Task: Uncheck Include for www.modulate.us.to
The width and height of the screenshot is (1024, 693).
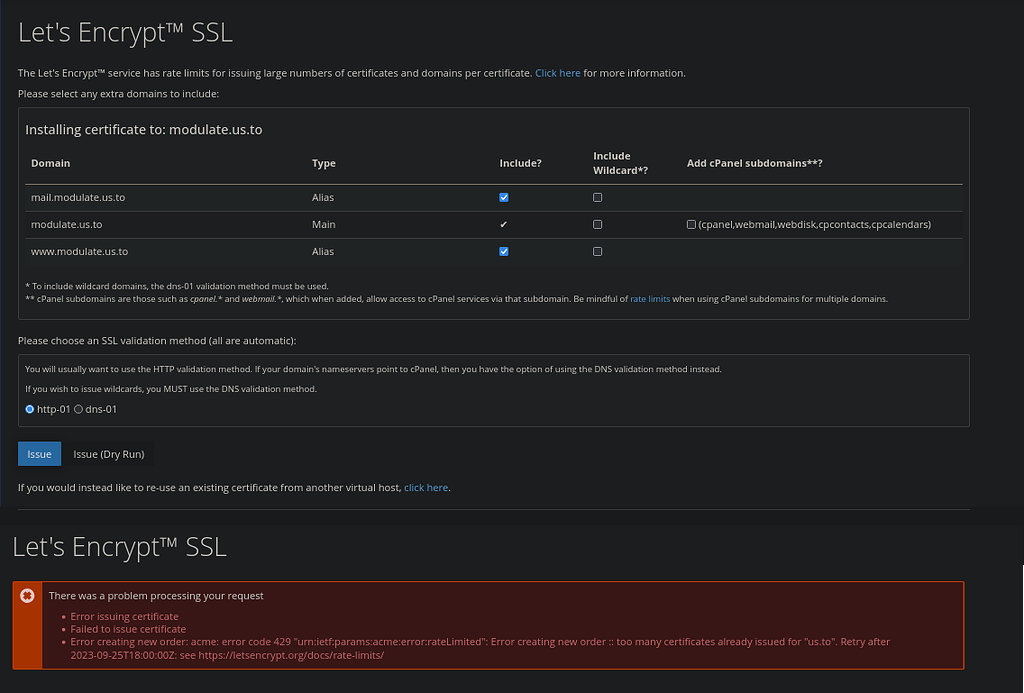Action: tap(504, 251)
